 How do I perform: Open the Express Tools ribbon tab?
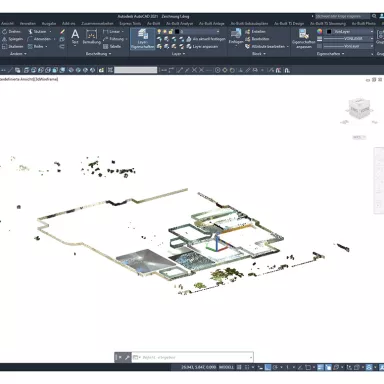point(130,24)
